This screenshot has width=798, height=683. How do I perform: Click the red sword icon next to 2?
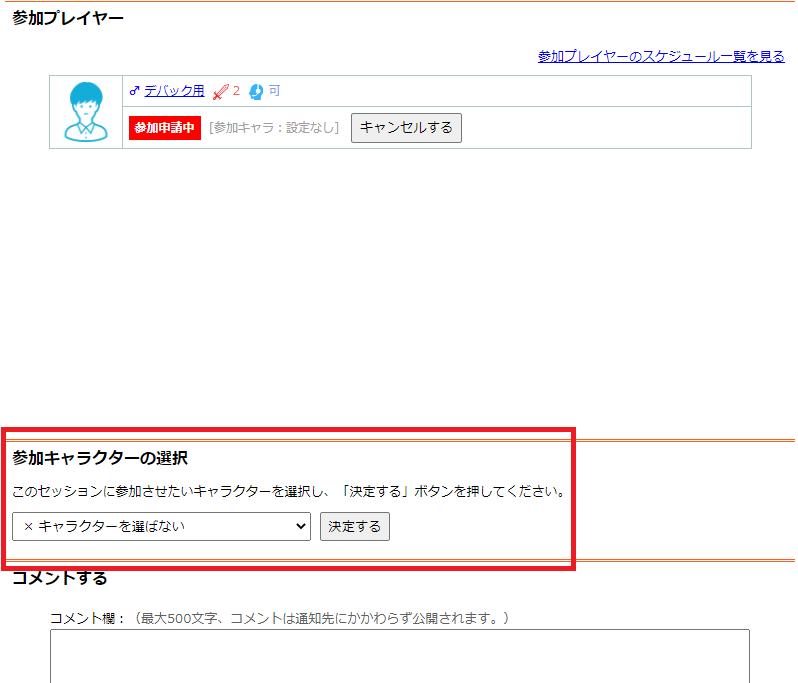(220, 92)
